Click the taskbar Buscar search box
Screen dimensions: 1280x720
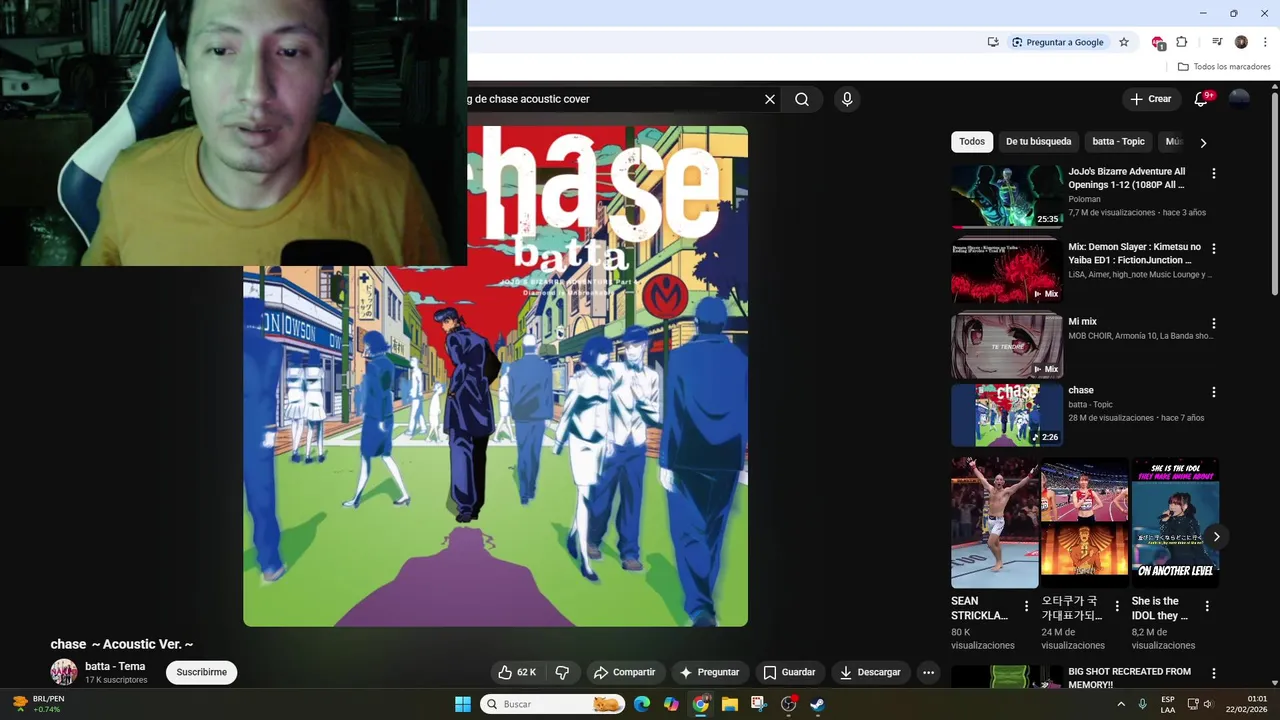(552, 704)
